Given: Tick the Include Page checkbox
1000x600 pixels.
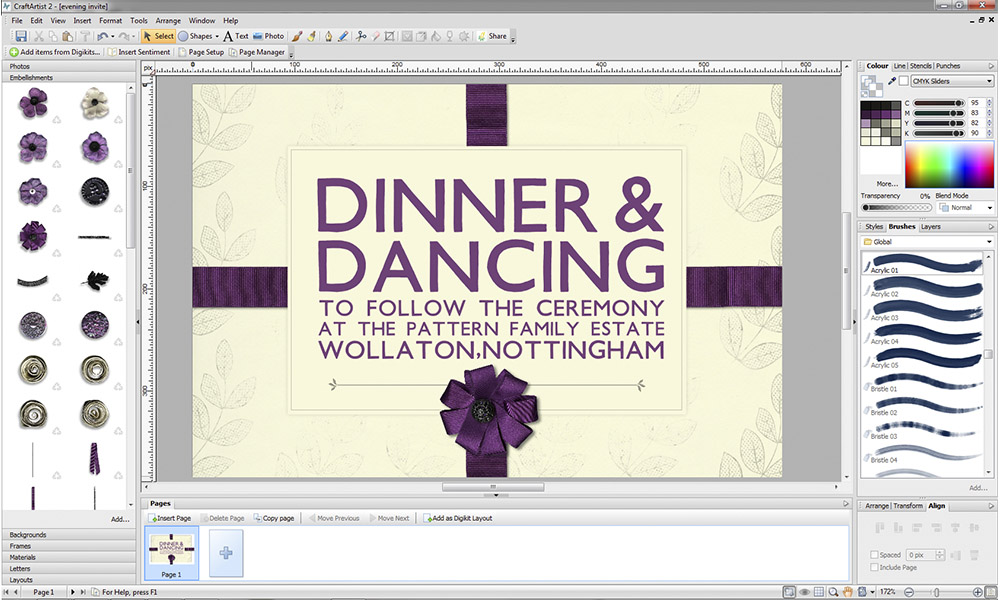Looking at the screenshot, I should [x=875, y=567].
